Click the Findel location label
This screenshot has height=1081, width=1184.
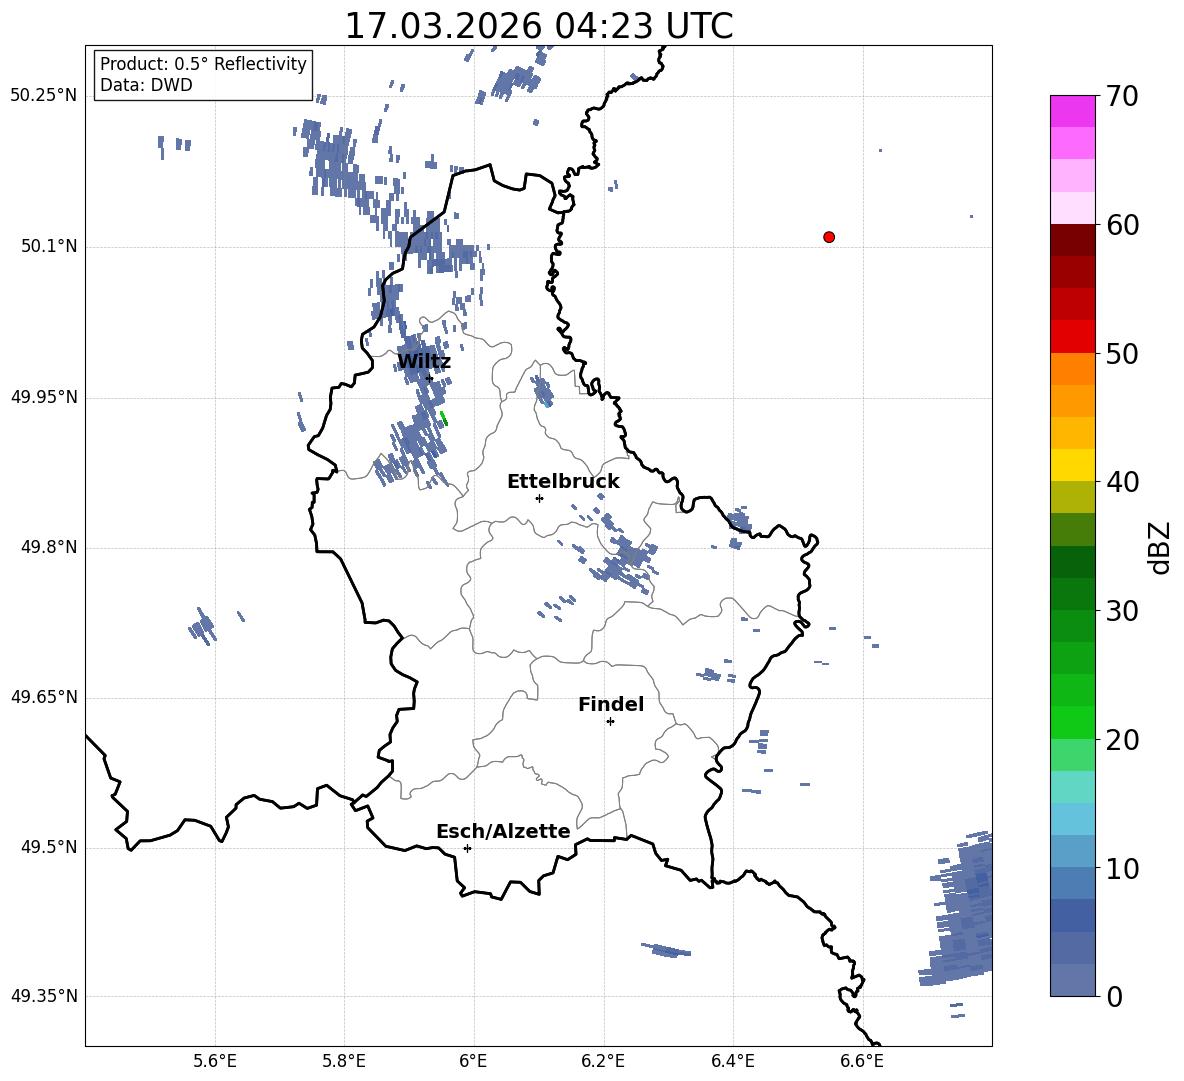[x=611, y=704]
